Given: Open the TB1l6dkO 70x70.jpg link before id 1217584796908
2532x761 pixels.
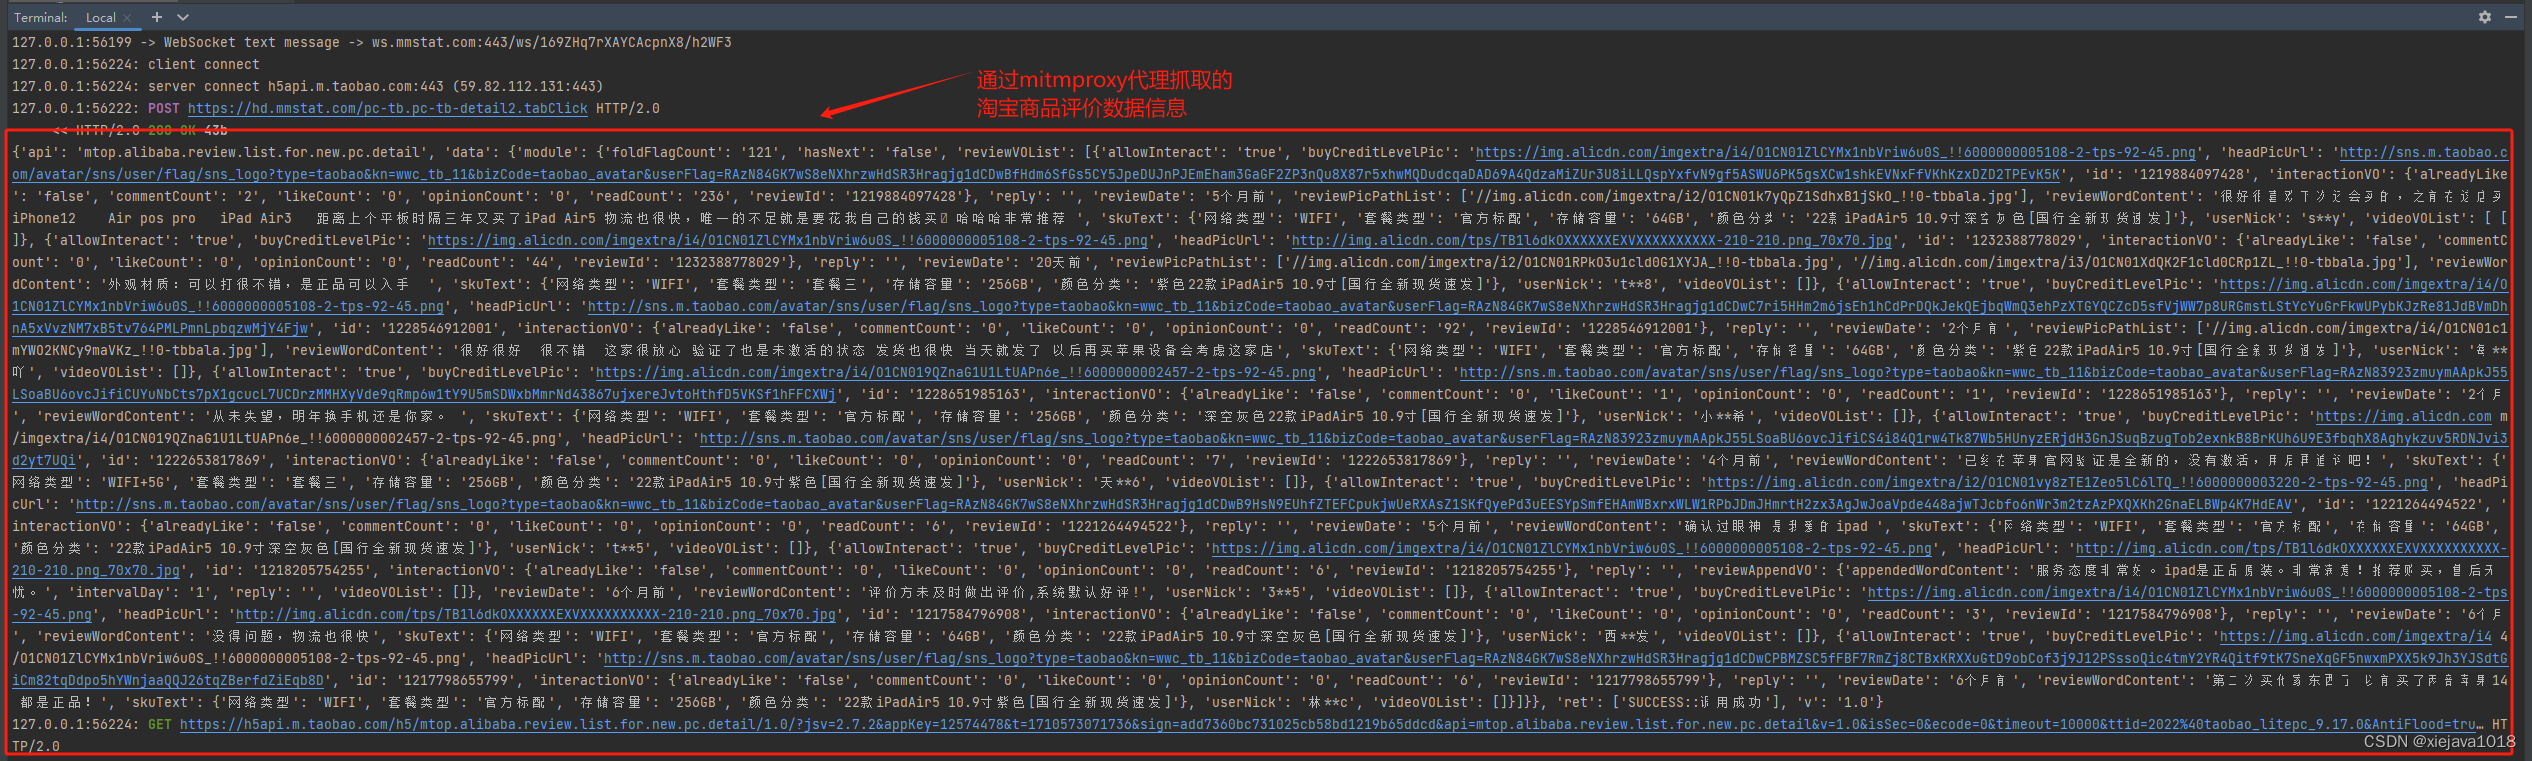Looking at the screenshot, I should click(x=535, y=614).
